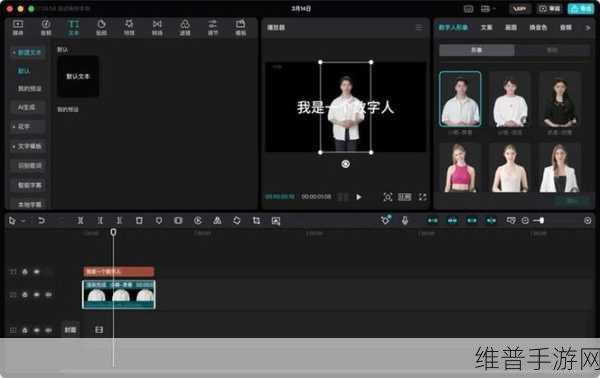600x378 pixels.
Task: Toggle third teal linkage button
Action: tap(472, 220)
